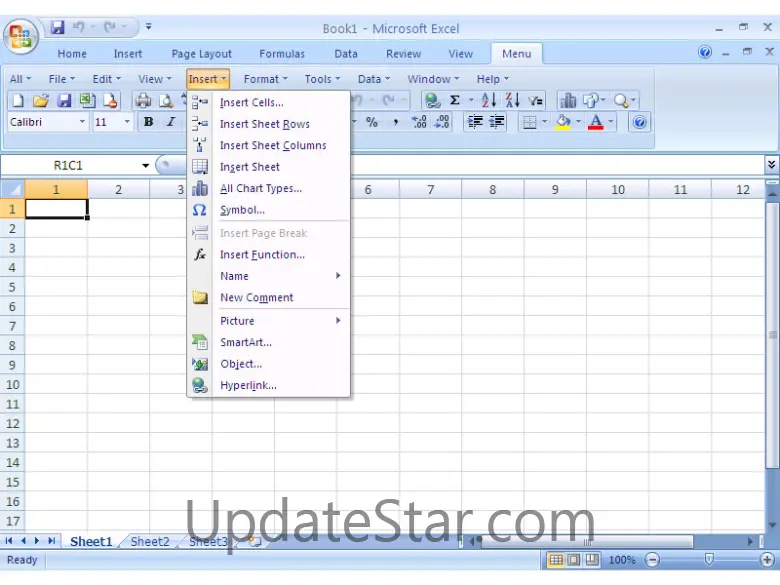This screenshot has width=780, height=585.
Task: Click the 100% zoom level button
Action: [x=622, y=560]
